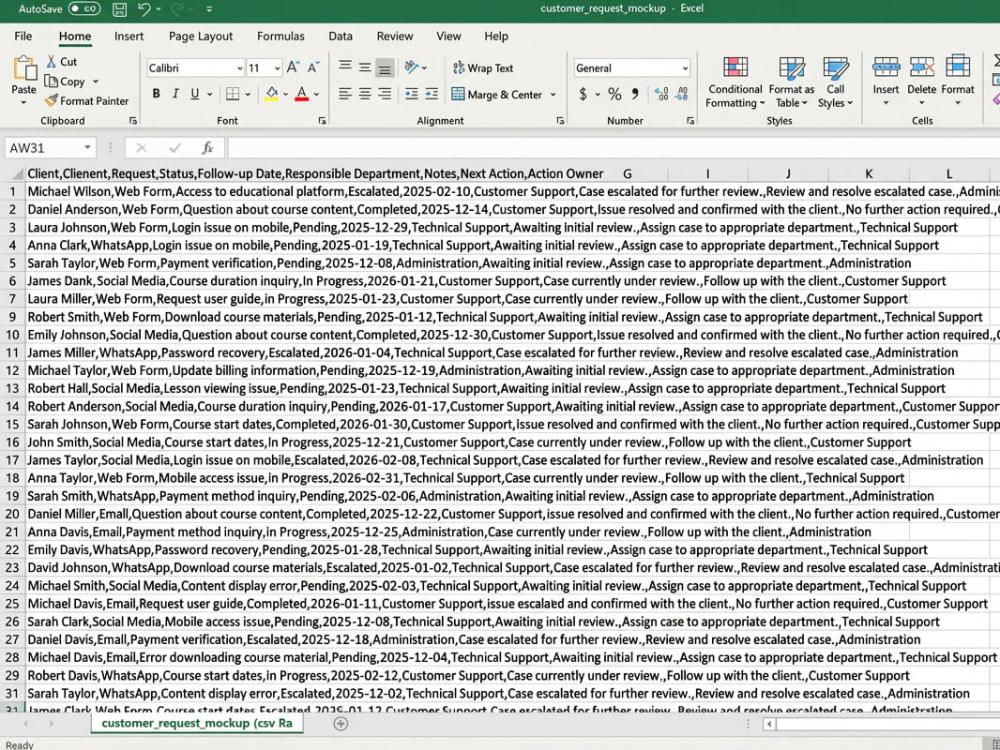Screen dimensions: 1000x750
Task: Click the Copy button
Action: [64, 82]
